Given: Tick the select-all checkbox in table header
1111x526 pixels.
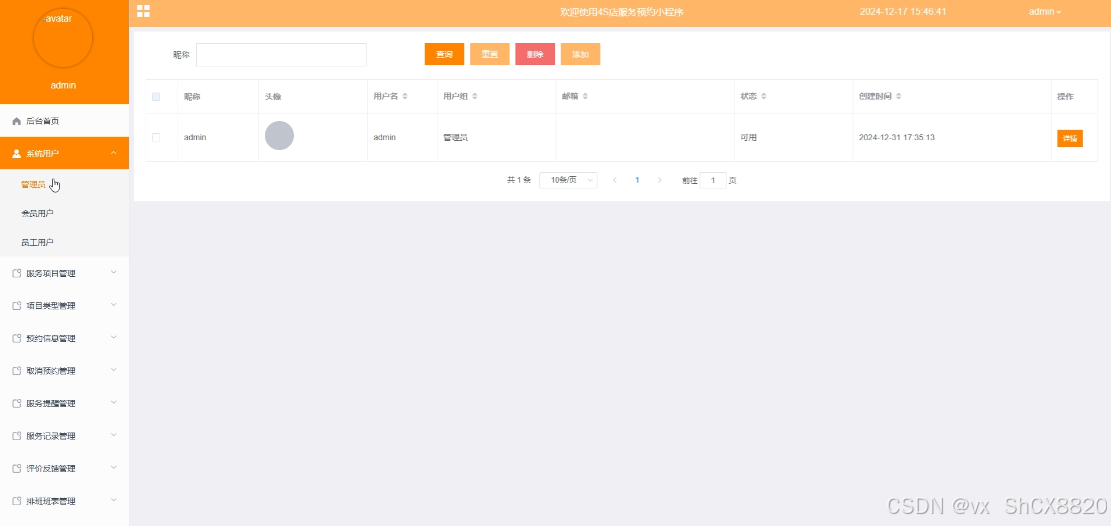Looking at the screenshot, I should point(156,96).
